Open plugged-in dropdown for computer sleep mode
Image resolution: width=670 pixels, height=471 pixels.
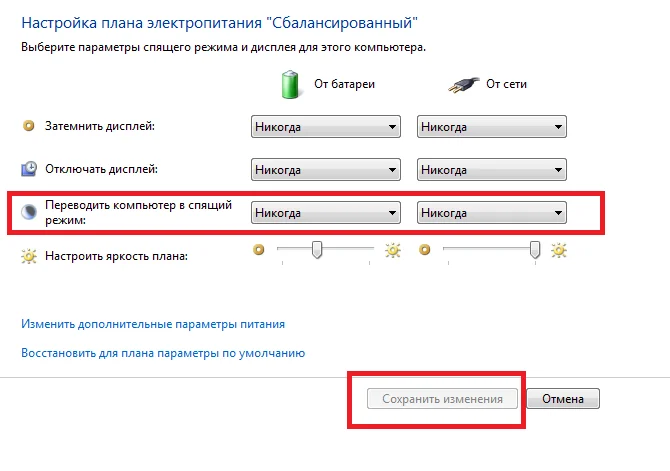tap(492, 213)
